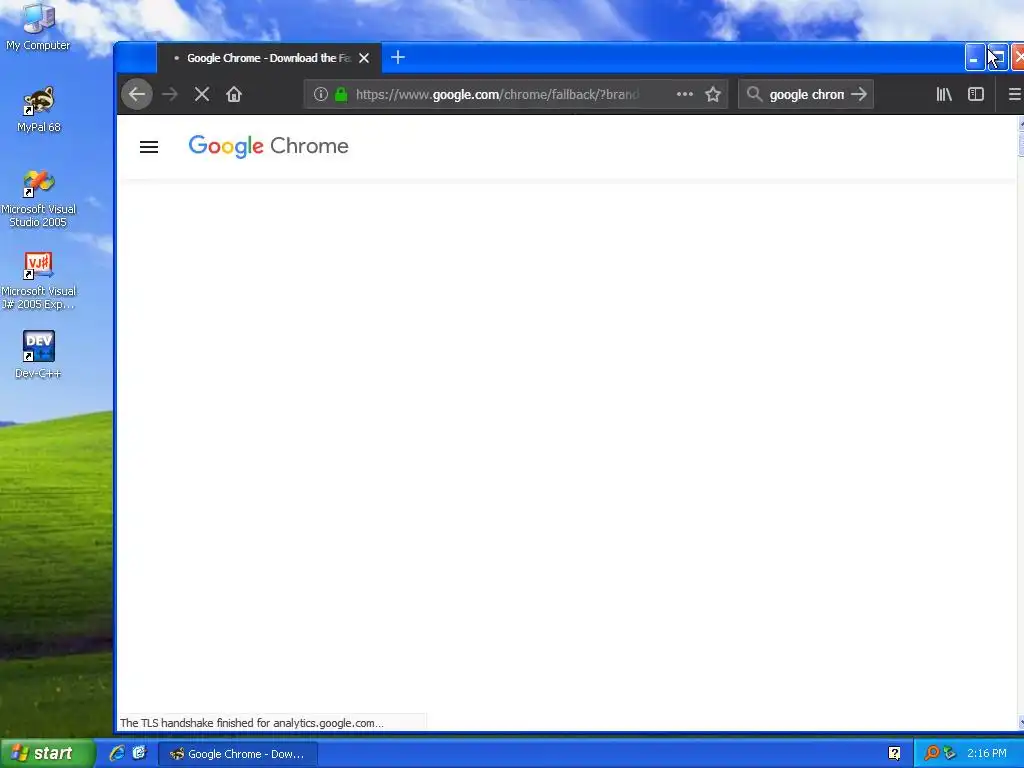Click into the google chron search box
The height and width of the screenshot is (768, 1024).
(807, 95)
